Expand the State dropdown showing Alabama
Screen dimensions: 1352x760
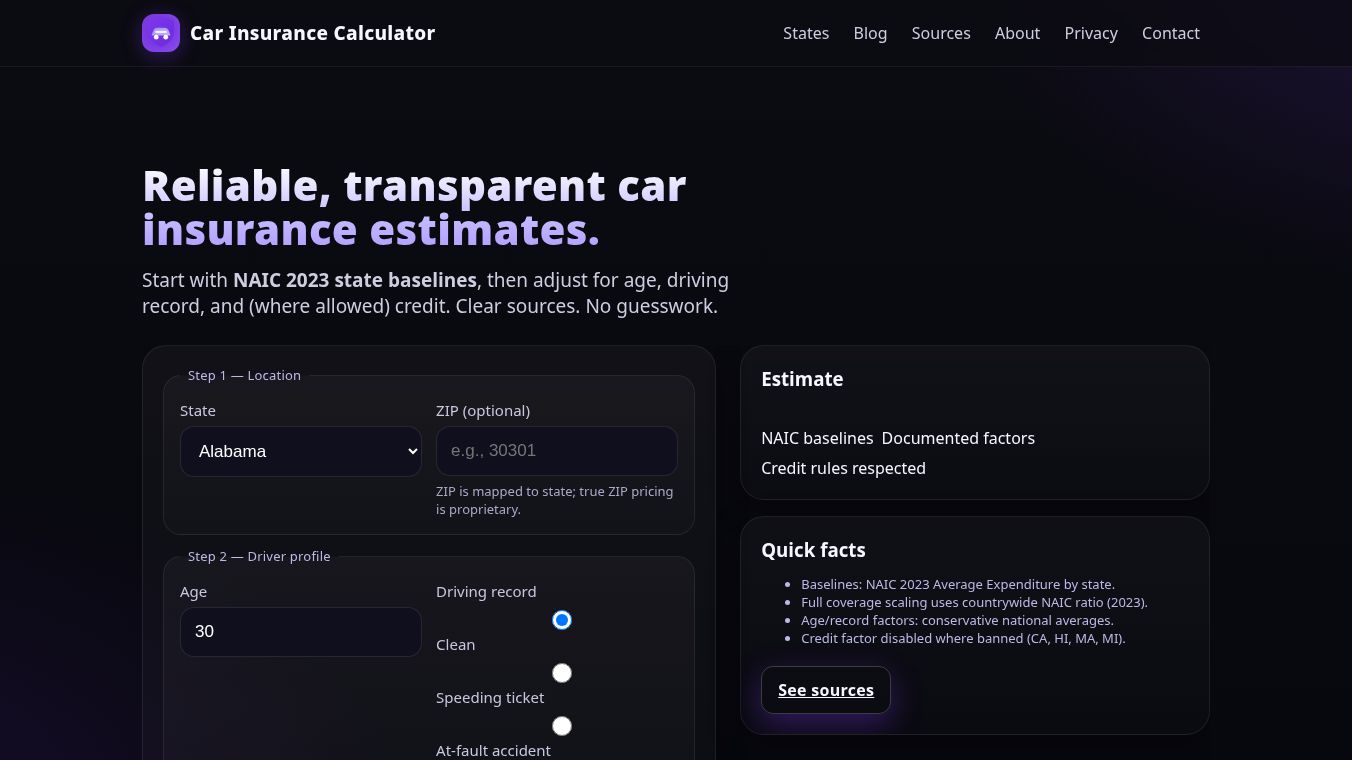[301, 451]
